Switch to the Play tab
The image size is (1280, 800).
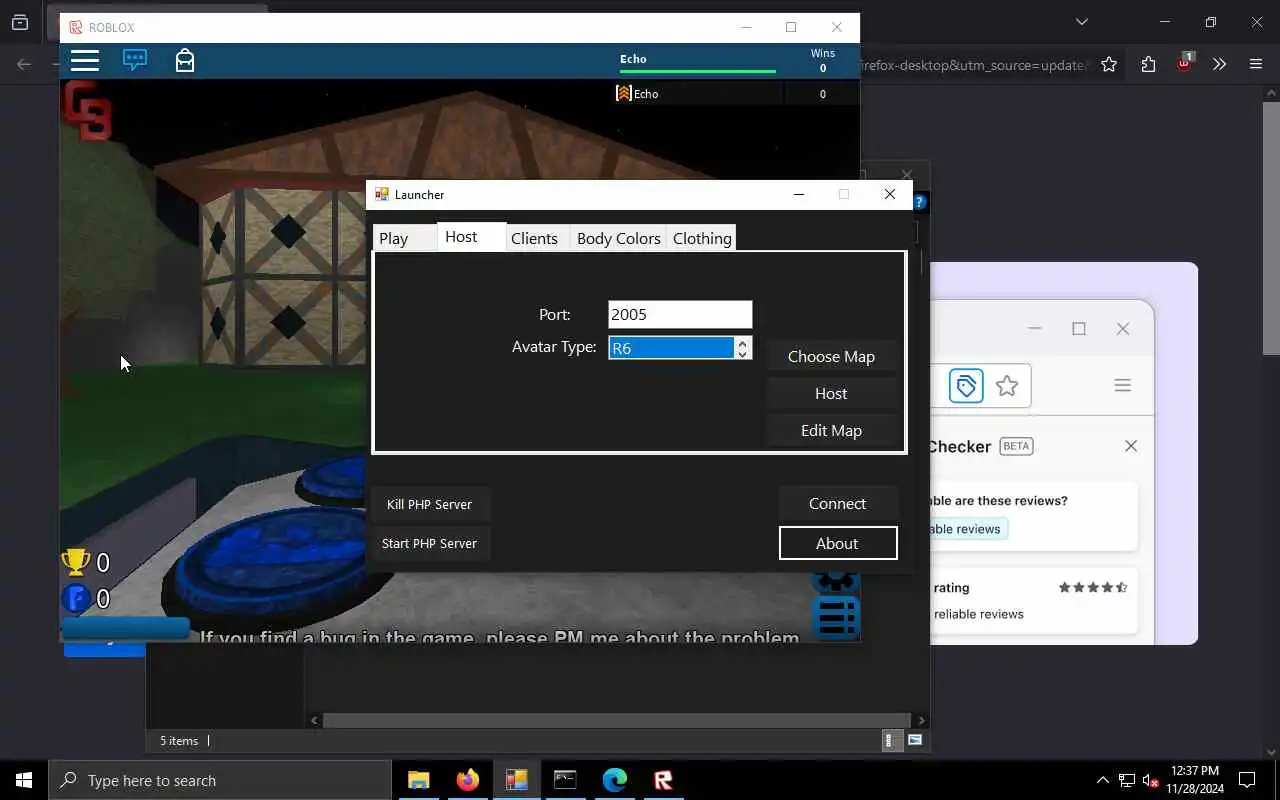point(405,238)
